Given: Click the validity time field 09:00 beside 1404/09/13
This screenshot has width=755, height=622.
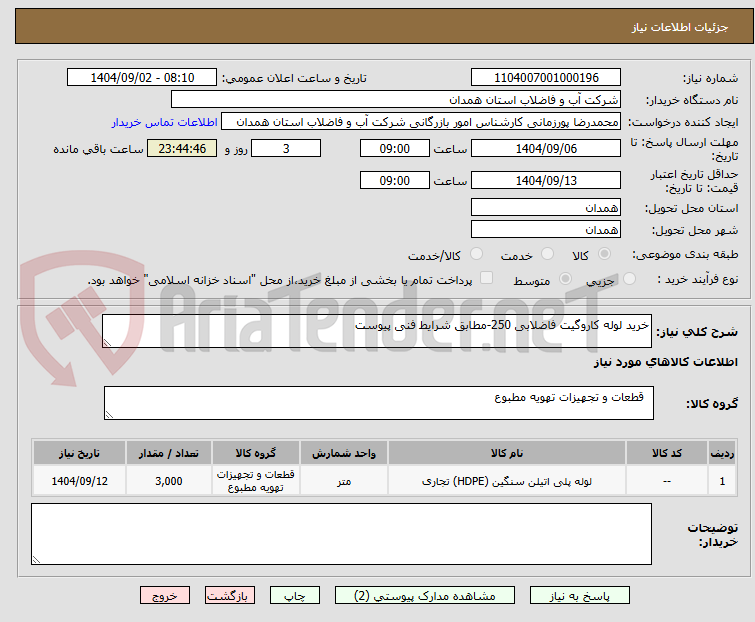Looking at the screenshot, I should pyautogui.click(x=394, y=181).
